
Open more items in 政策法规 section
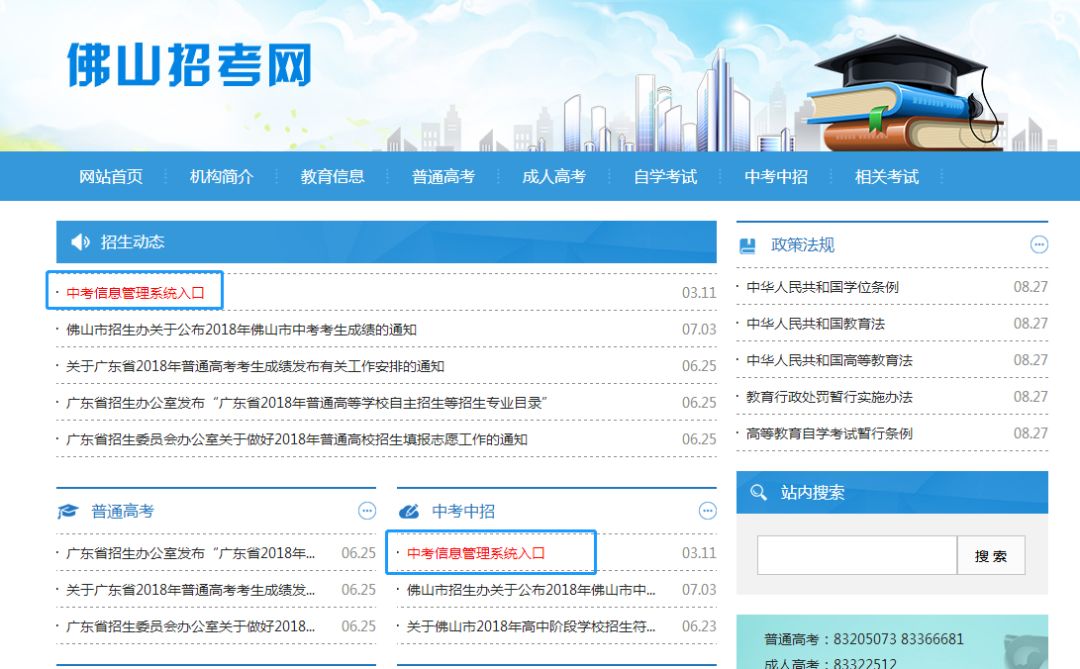(x=1039, y=245)
